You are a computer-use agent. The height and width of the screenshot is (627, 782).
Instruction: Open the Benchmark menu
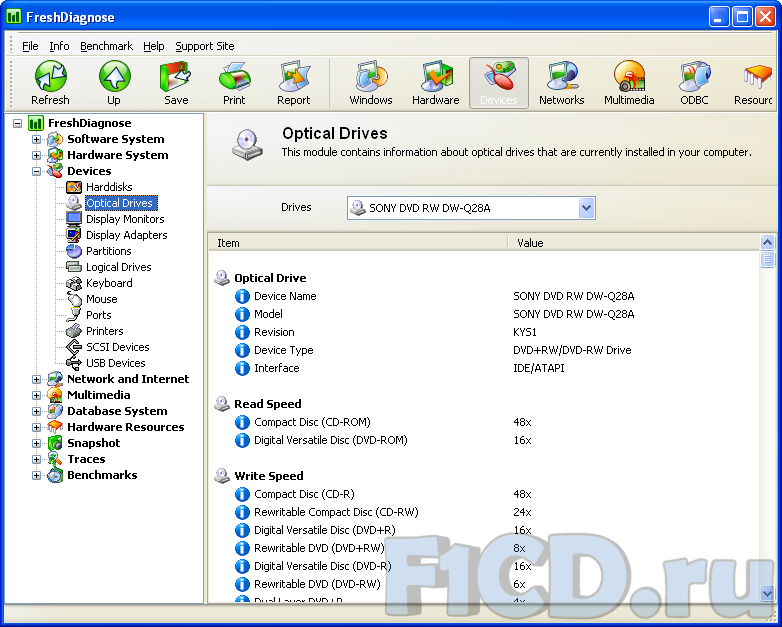(106, 46)
